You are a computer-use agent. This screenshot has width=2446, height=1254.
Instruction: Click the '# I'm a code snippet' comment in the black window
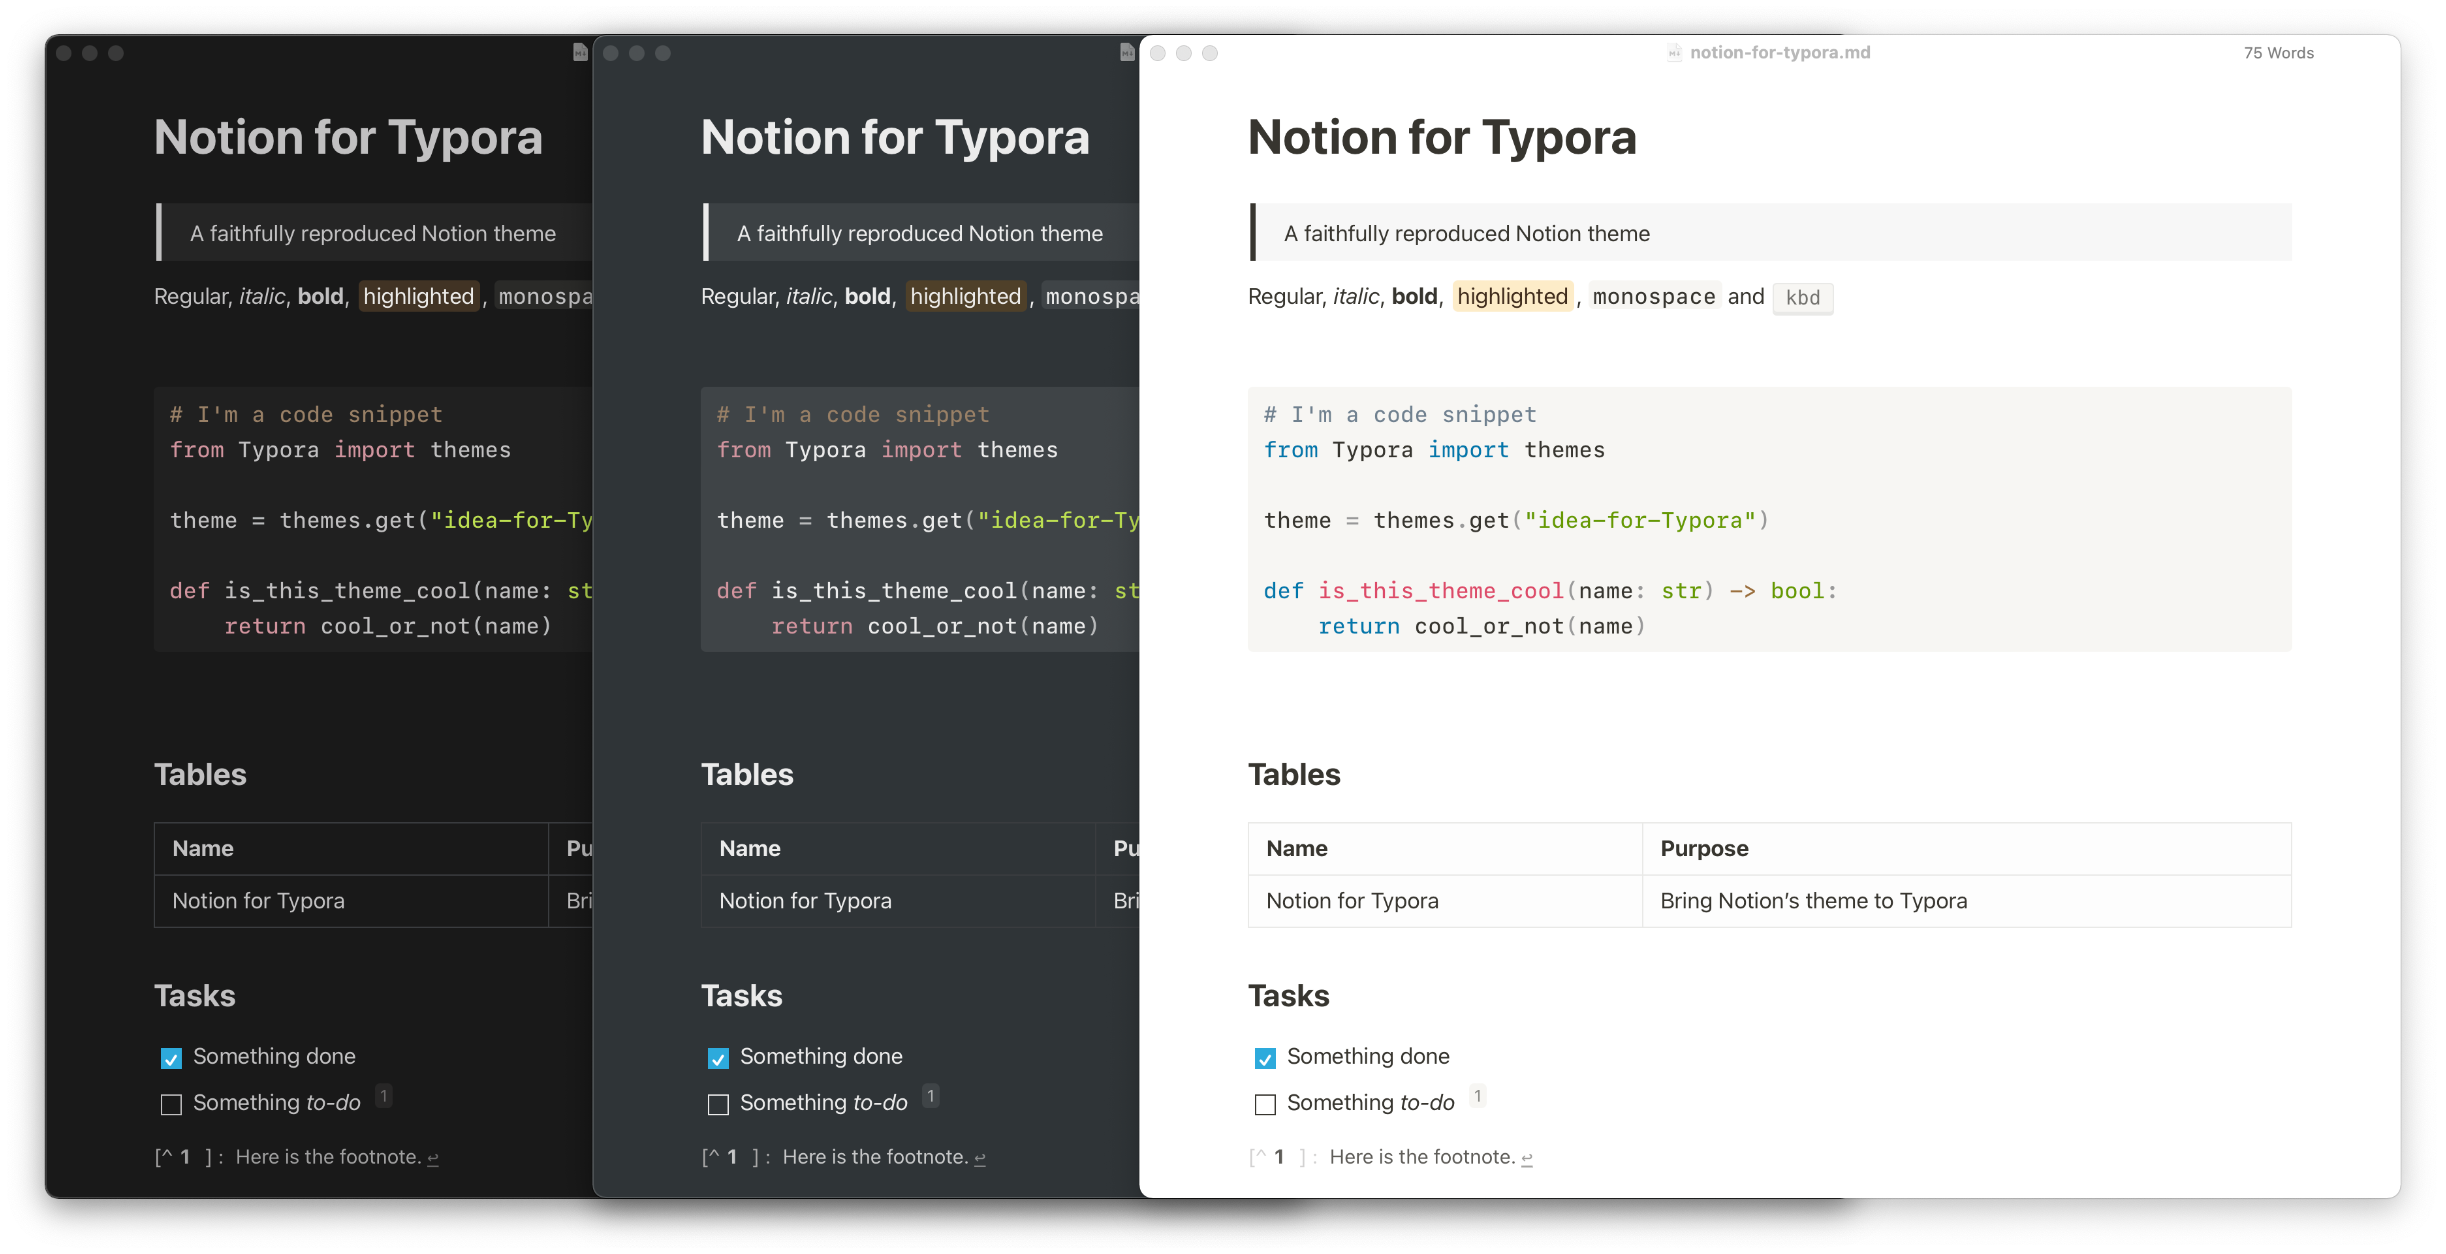(306, 414)
